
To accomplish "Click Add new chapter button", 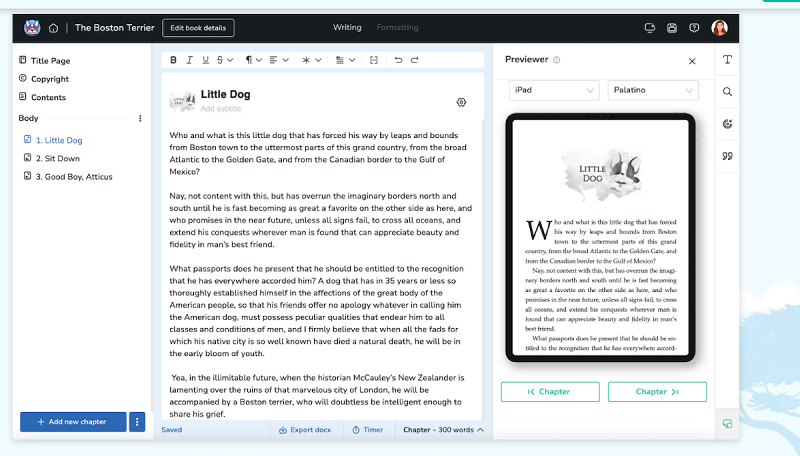I will 73,422.
